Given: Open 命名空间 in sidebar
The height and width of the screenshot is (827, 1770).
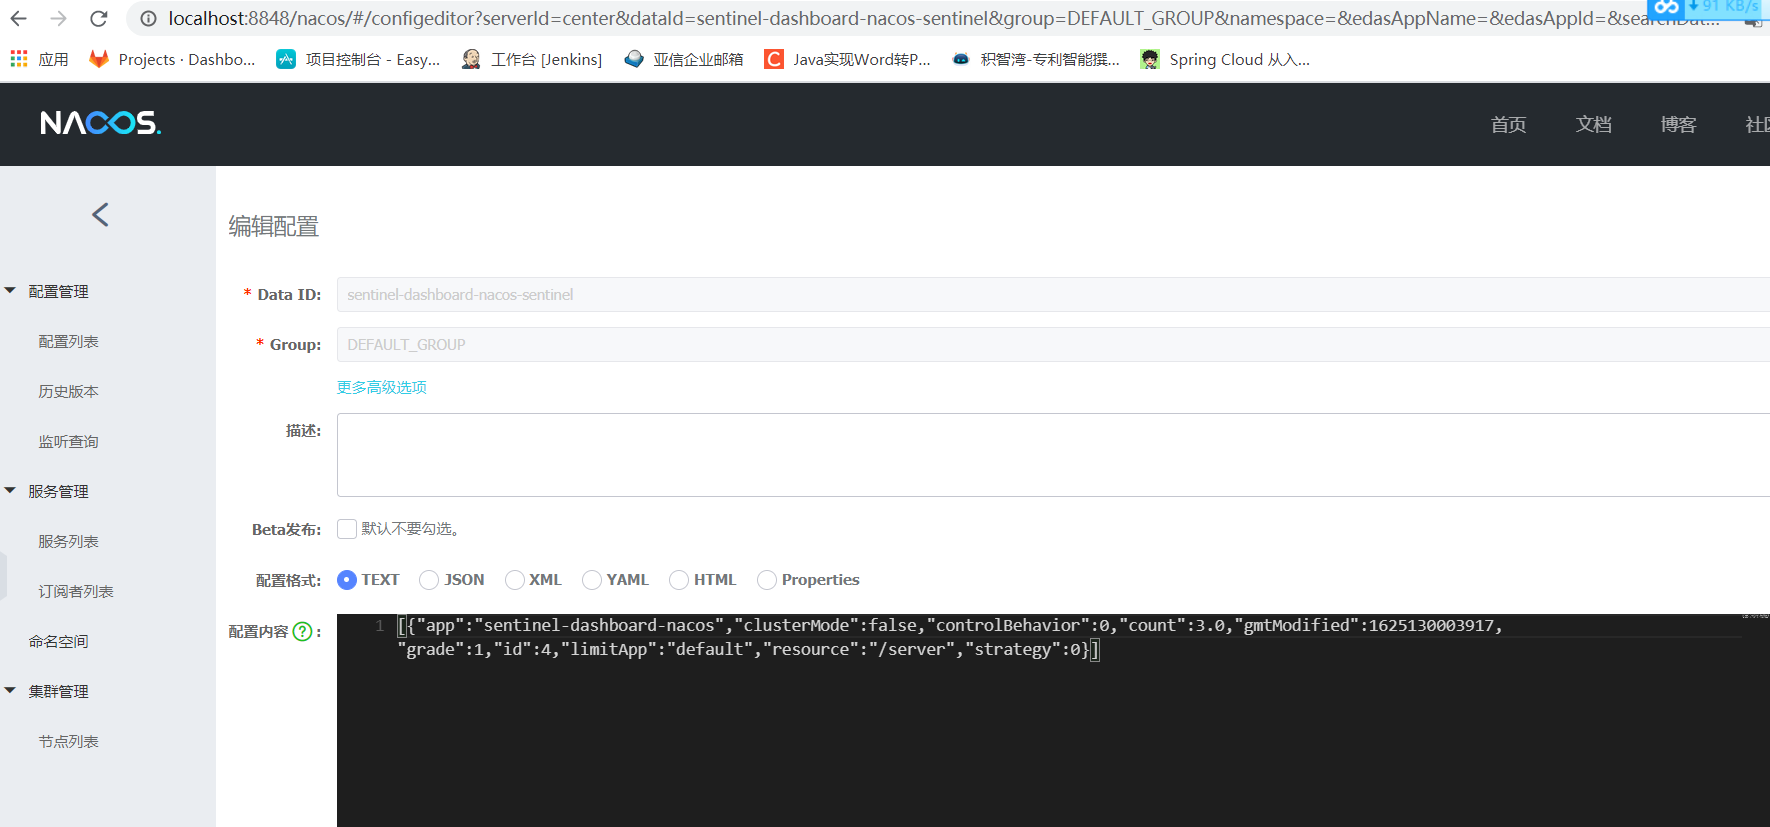Looking at the screenshot, I should point(58,641).
